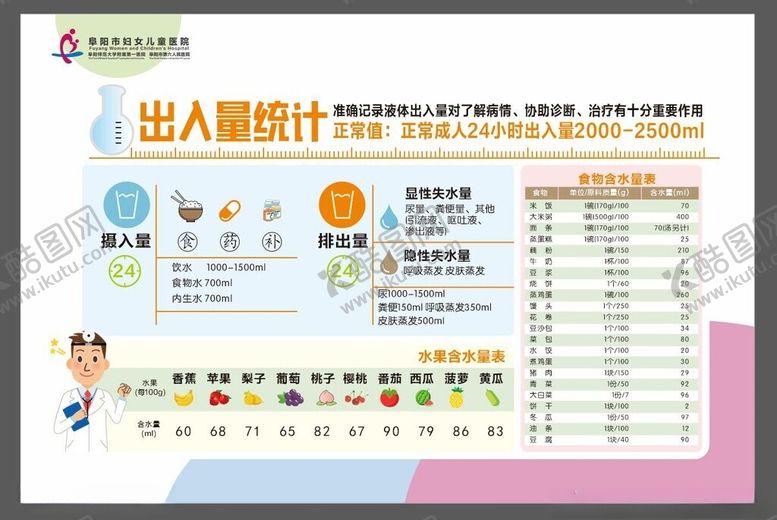This screenshot has width=777, height=520.
Task: Click the 蒸鸡蛋 water value 260
Action: (683, 294)
